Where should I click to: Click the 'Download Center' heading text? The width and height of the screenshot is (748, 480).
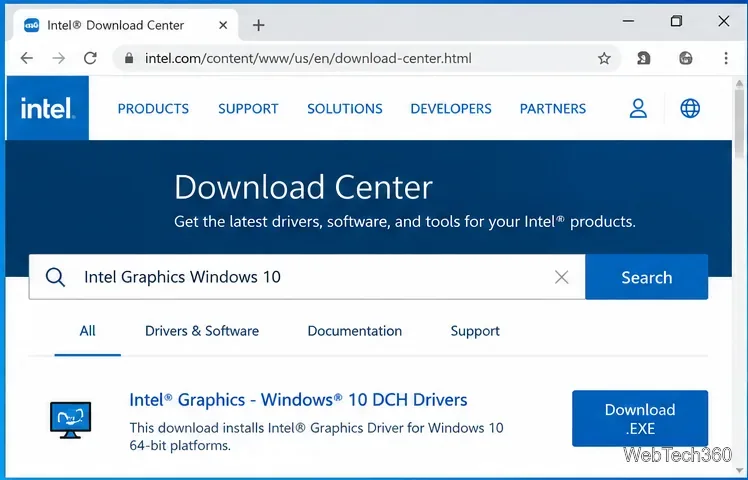(303, 187)
